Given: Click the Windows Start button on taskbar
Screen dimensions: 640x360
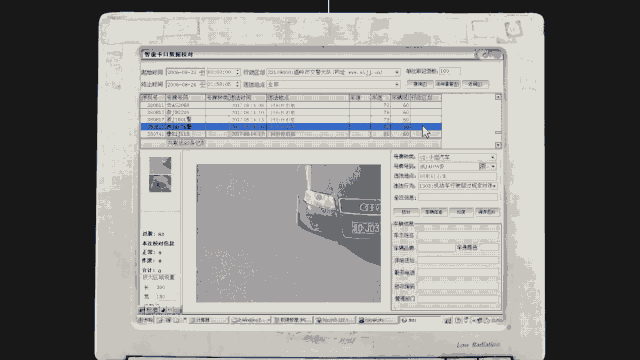Looking at the screenshot, I should pyautogui.click(x=146, y=320).
